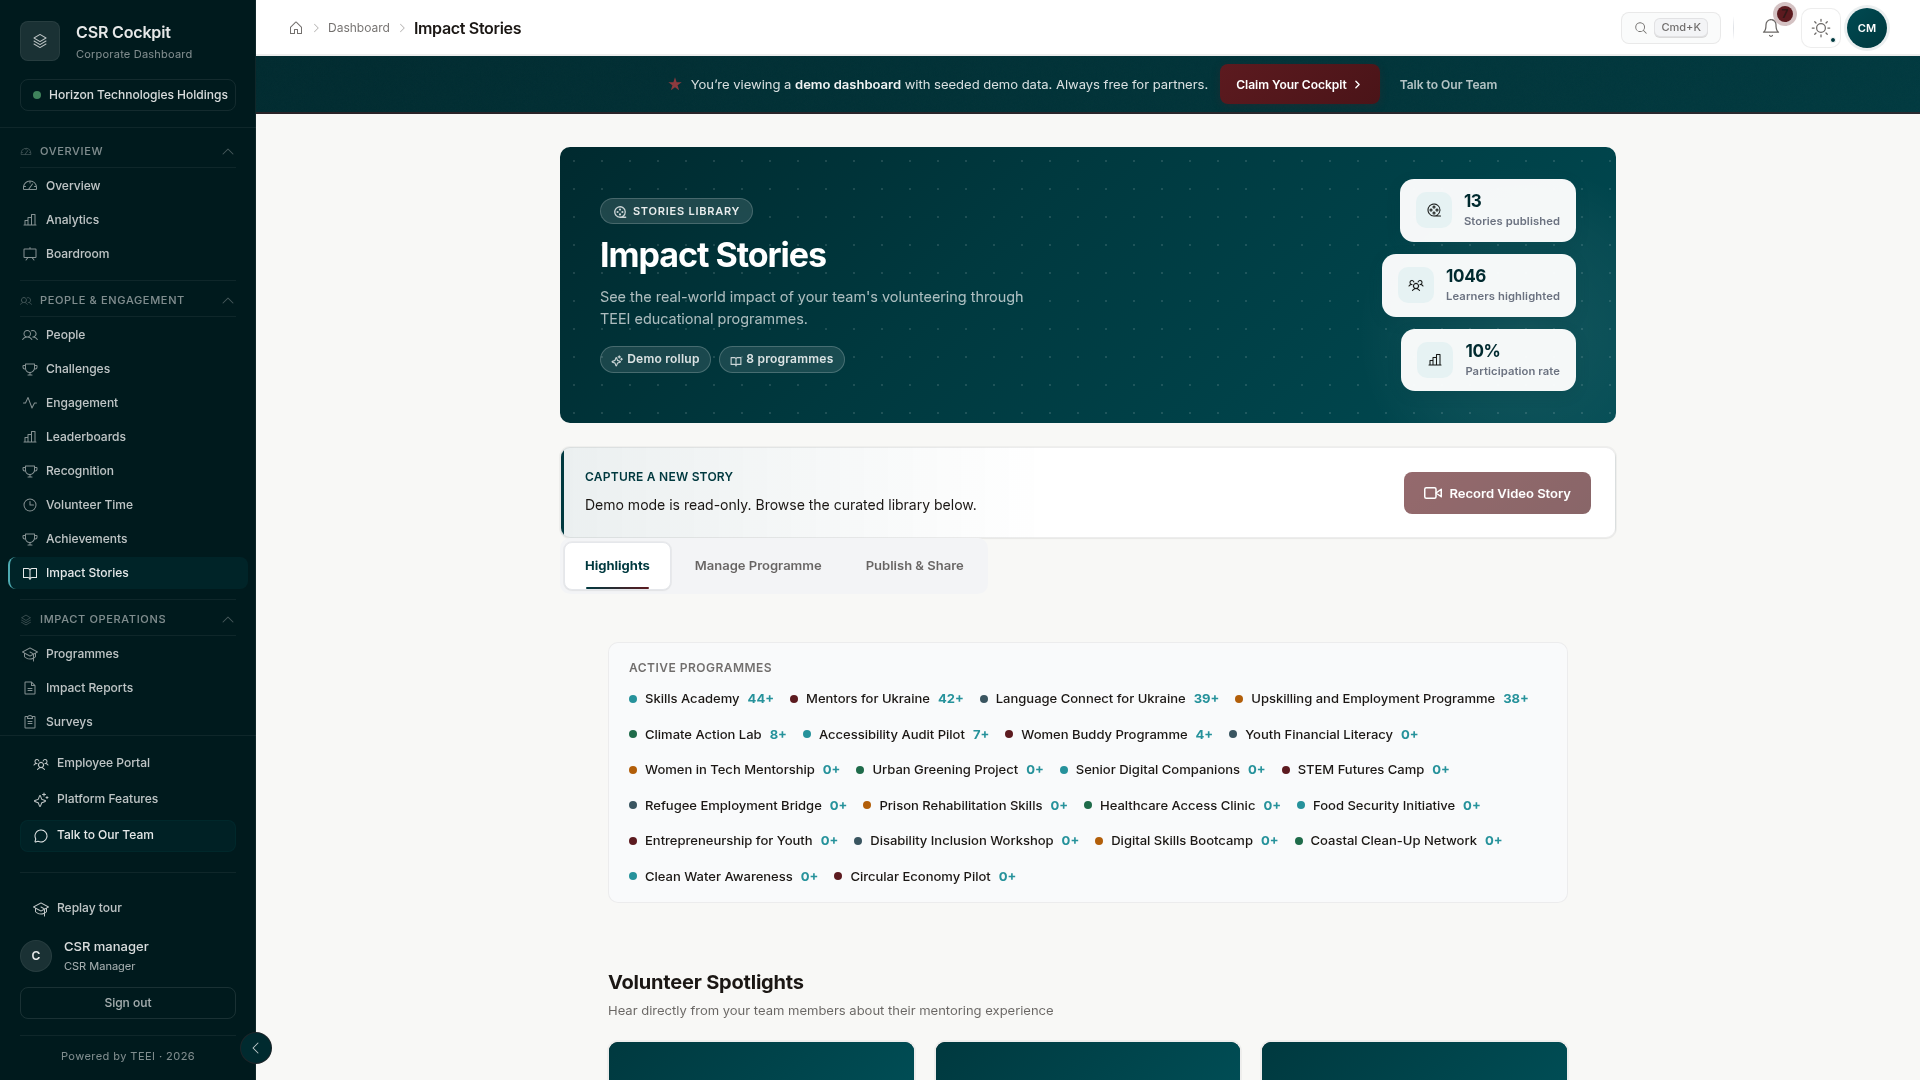Toggle the light/dark theme sun icon
This screenshot has height=1080, width=1920.
click(x=1821, y=28)
